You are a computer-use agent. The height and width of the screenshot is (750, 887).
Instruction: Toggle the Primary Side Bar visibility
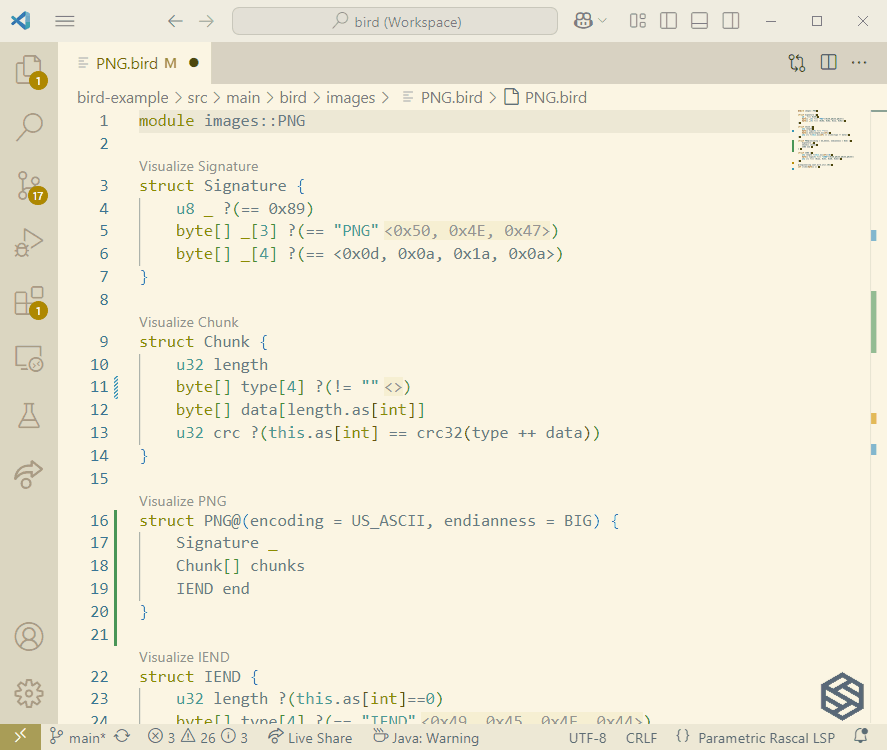coord(668,21)
